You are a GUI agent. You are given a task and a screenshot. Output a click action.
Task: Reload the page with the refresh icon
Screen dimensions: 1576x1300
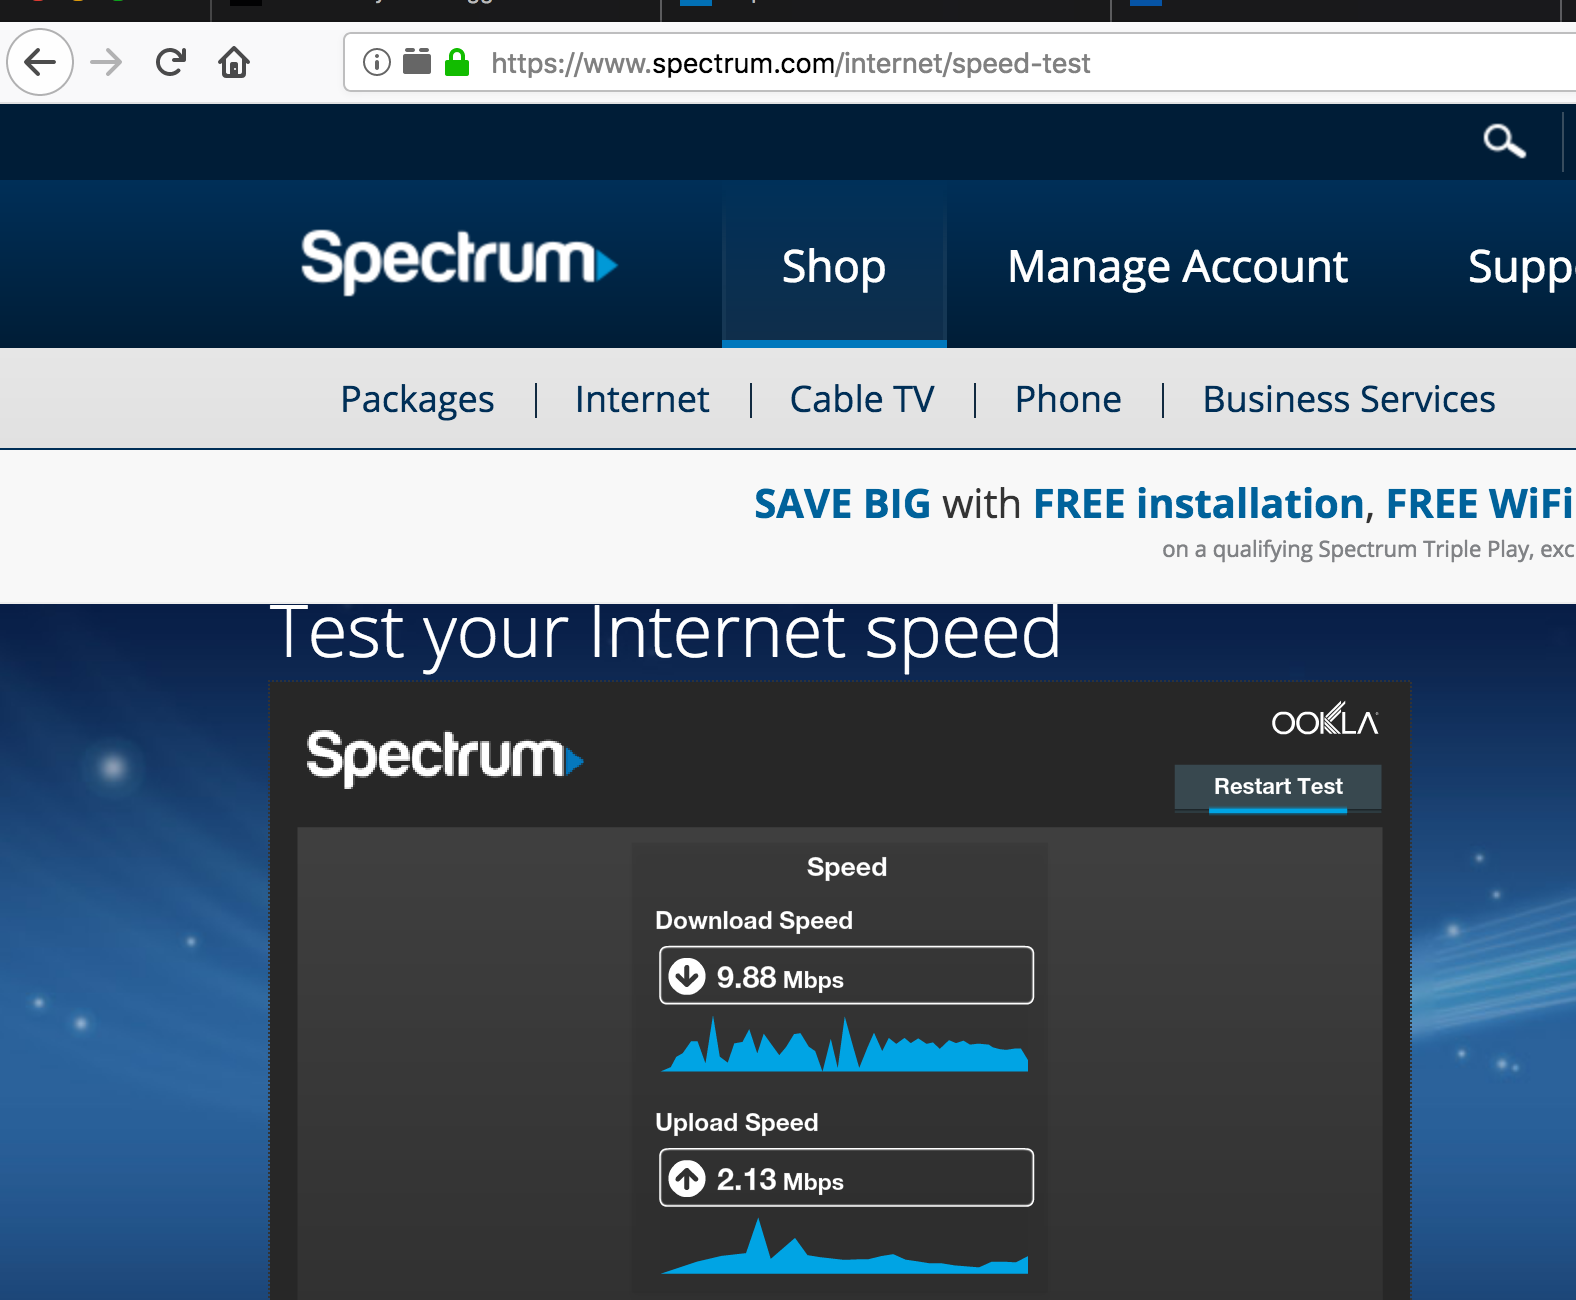[x=171, y=63]
